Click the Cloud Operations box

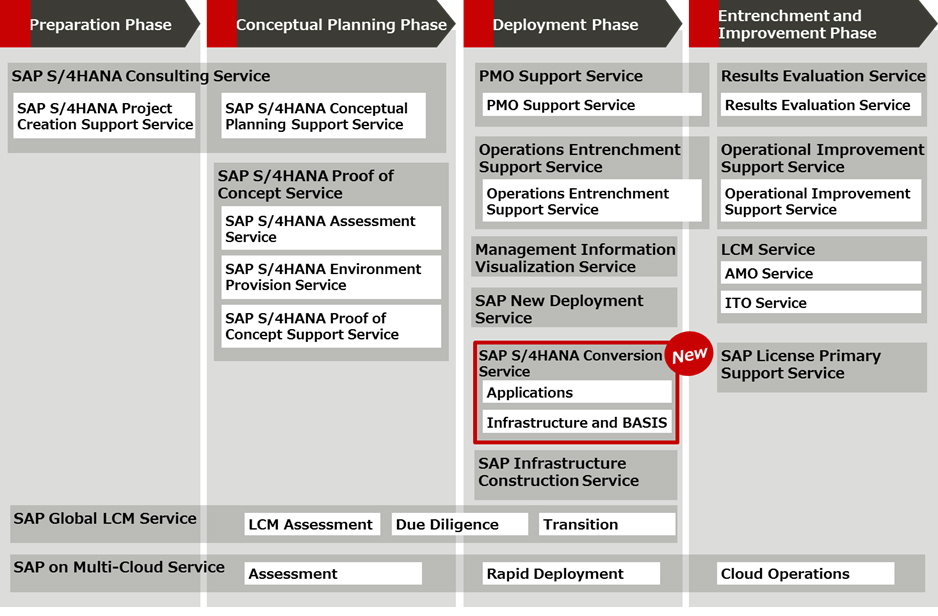click(805, 574)
